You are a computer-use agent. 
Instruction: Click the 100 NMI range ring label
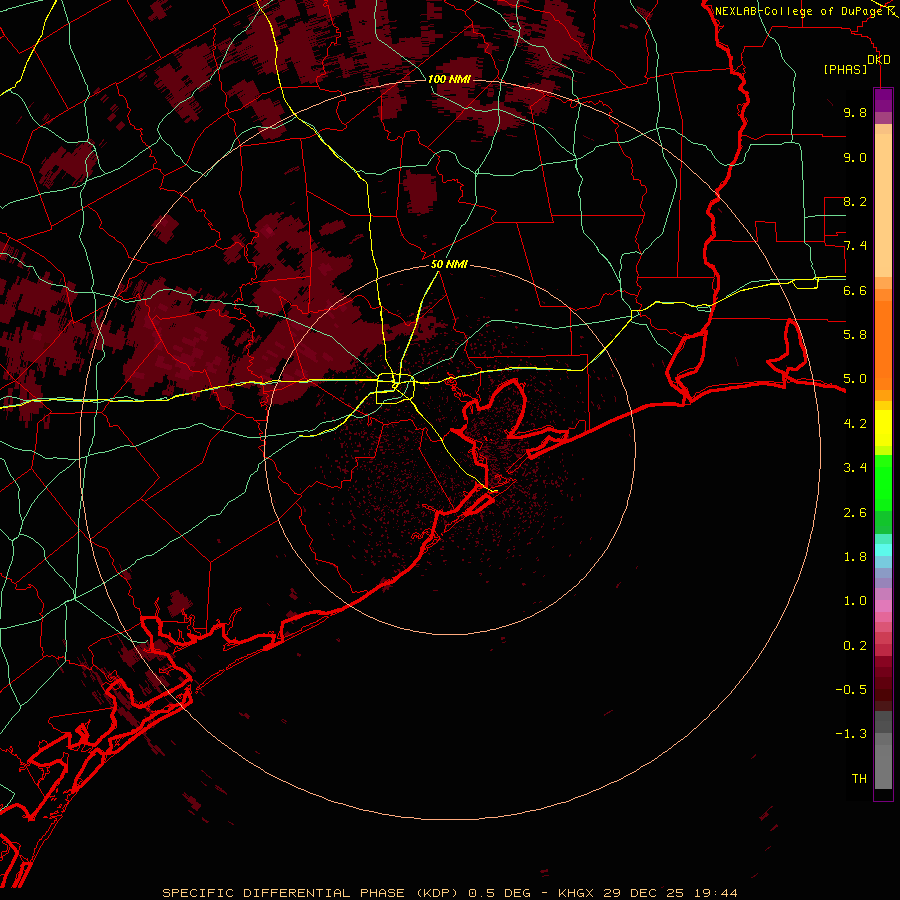[449, 79]
